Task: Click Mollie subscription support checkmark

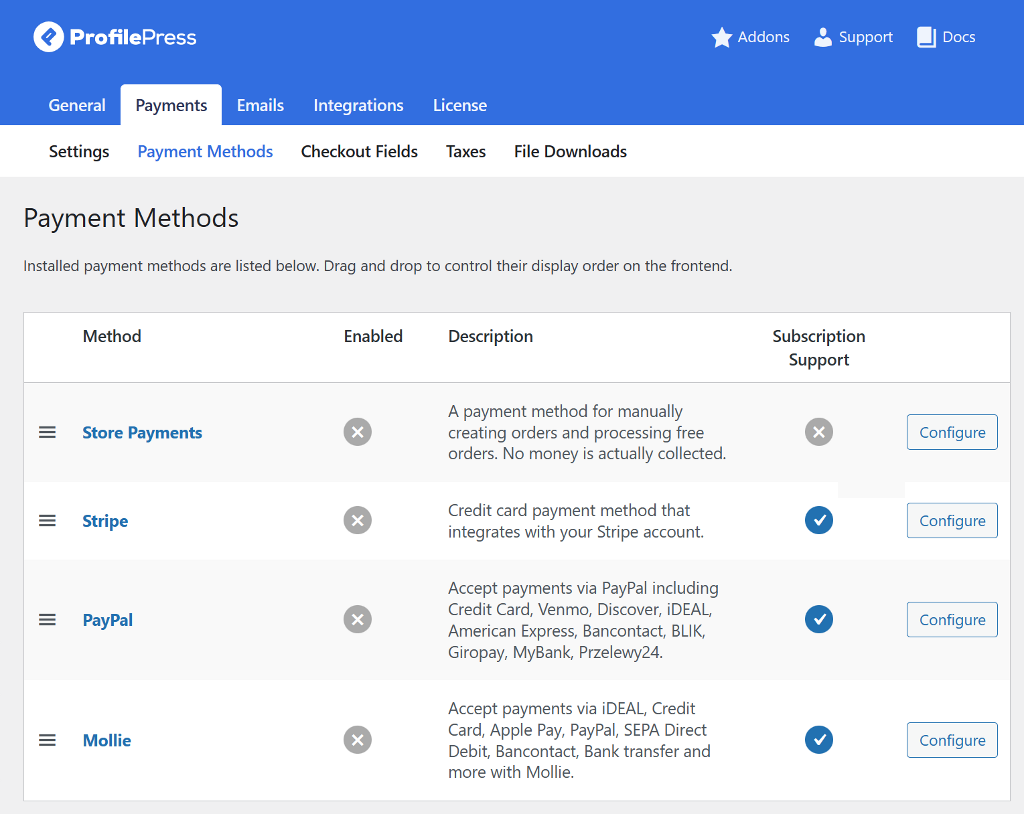Action: pyautogui.click(x=819, y=740)
